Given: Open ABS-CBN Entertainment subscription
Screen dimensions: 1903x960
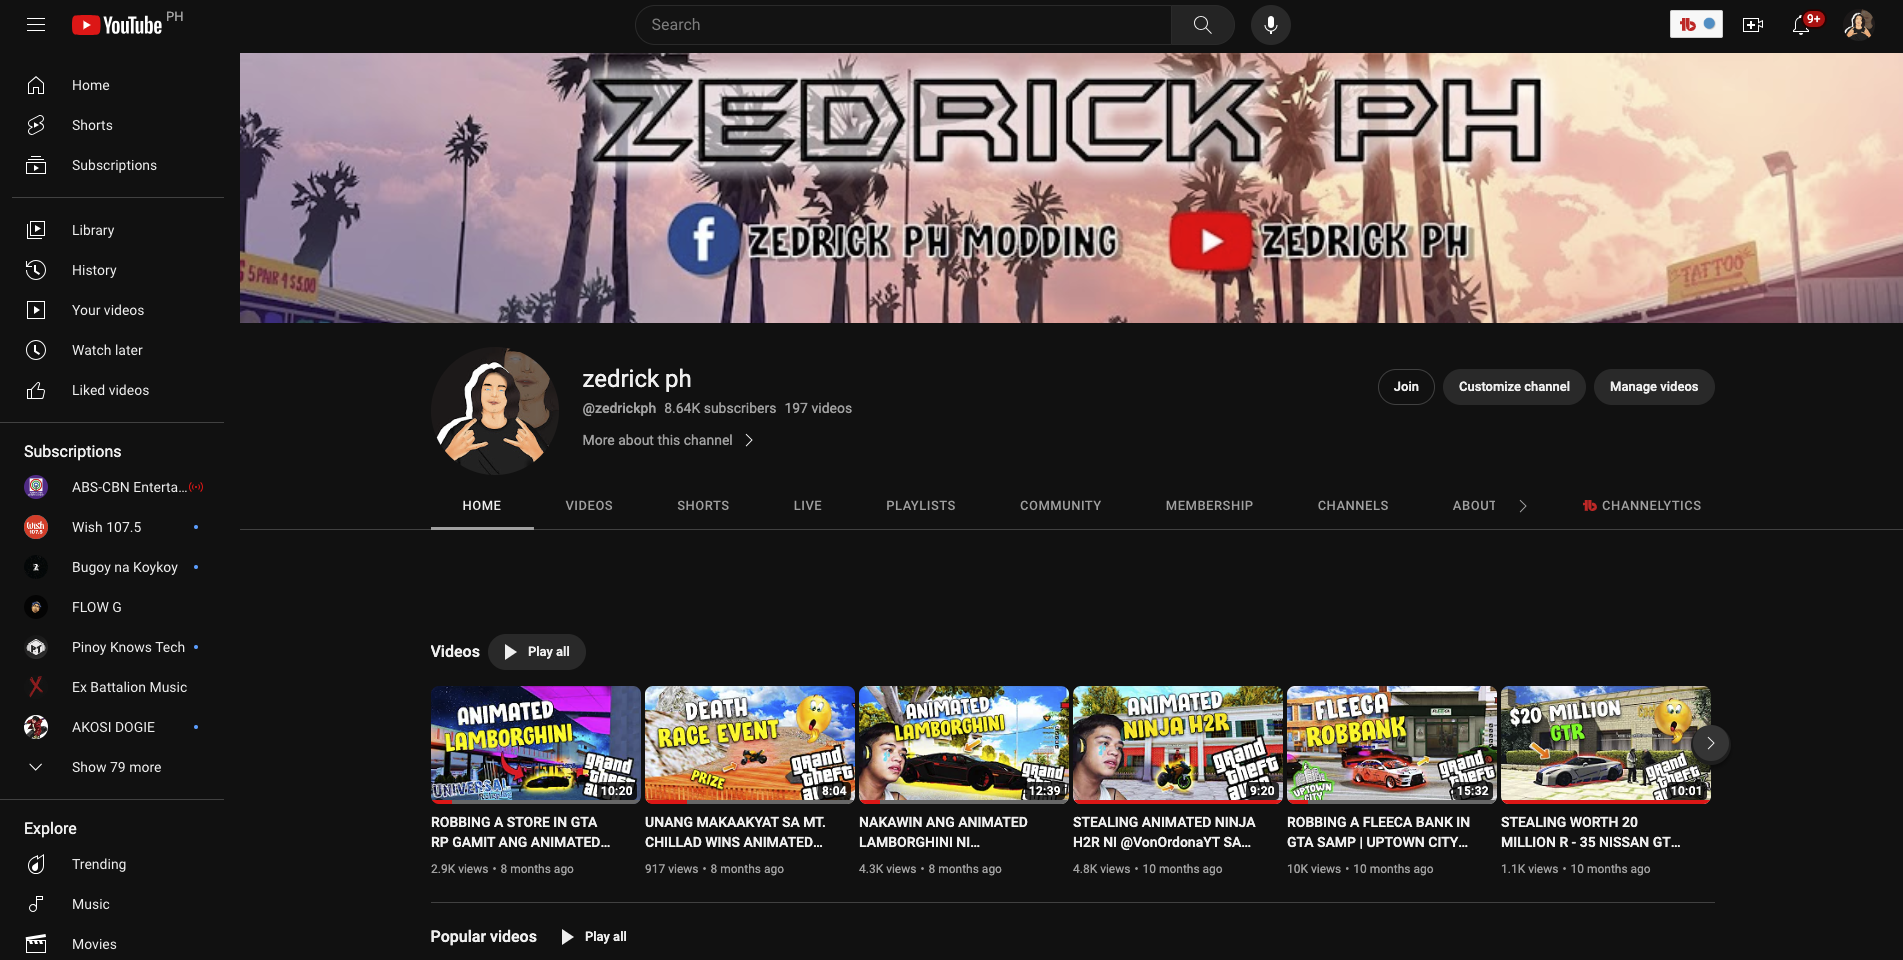Looking at the screenshot, I should (x=118, y=487).
